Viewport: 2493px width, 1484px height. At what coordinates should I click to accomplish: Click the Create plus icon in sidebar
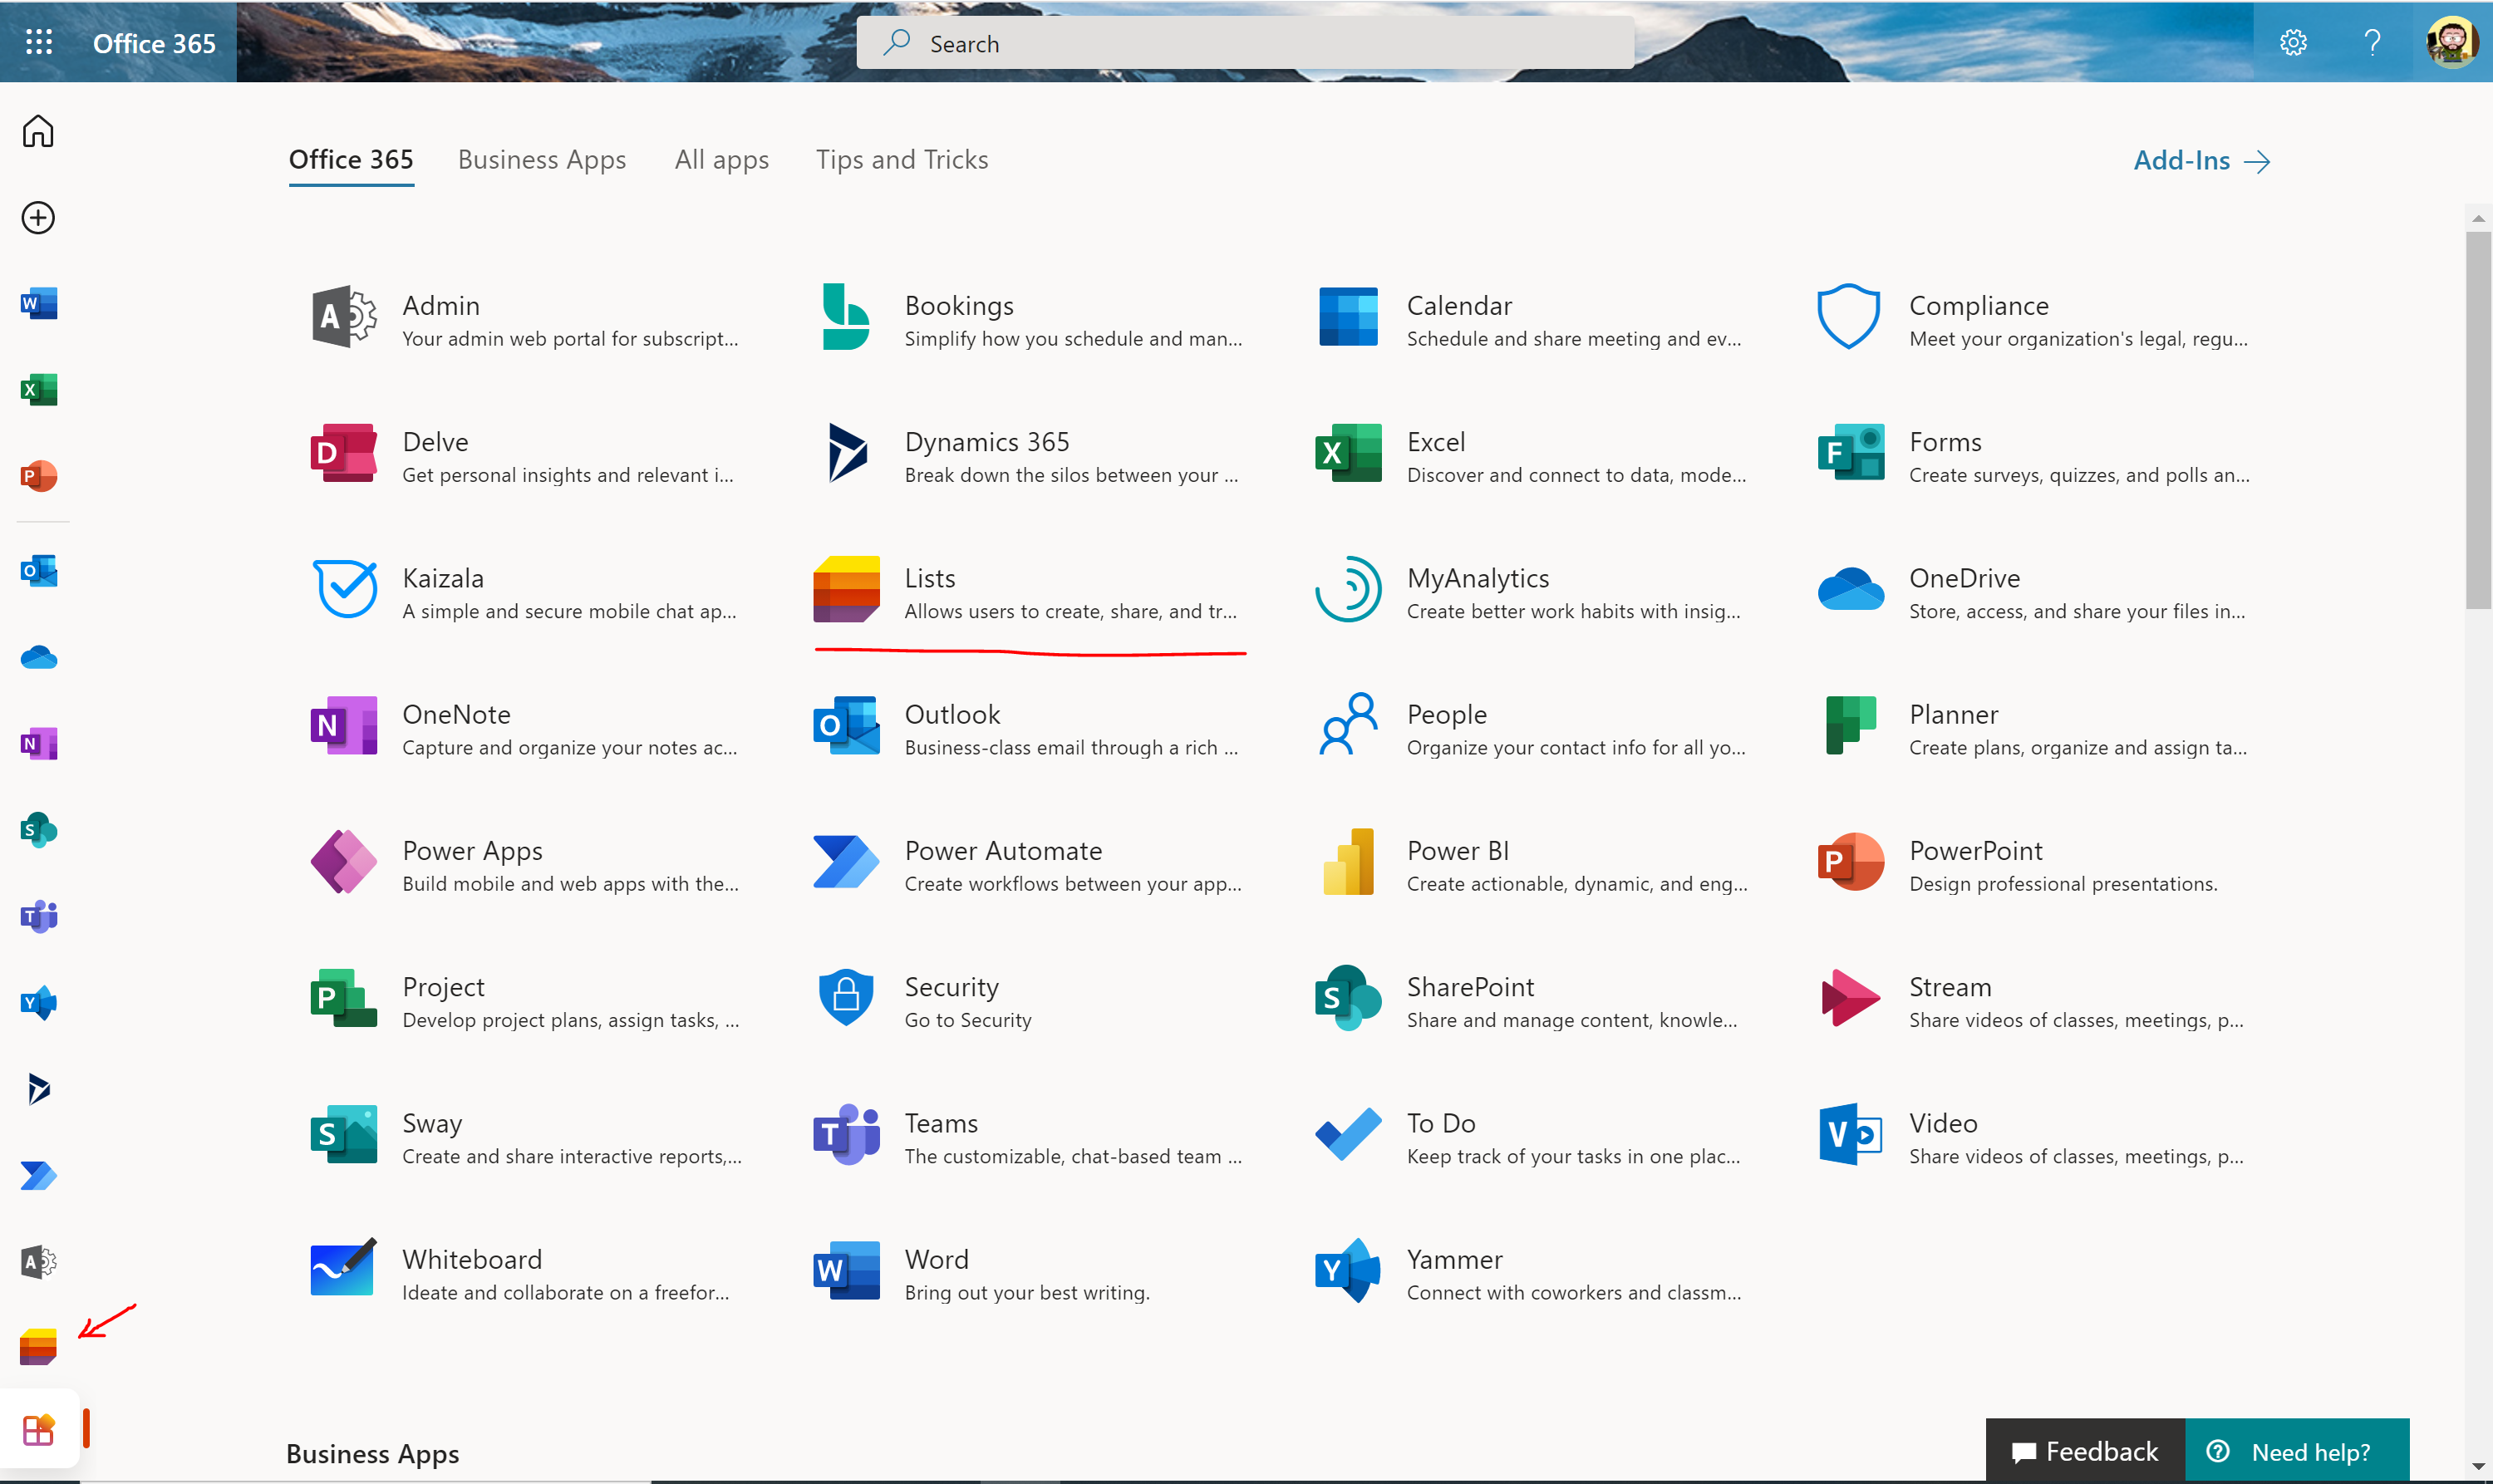37,217
